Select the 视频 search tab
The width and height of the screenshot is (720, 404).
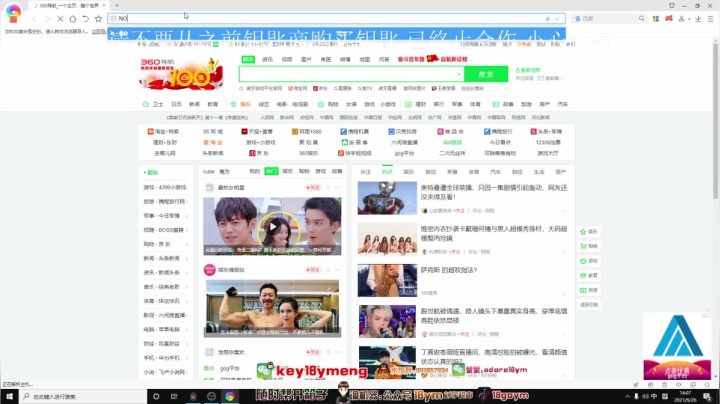click(287, 60)
